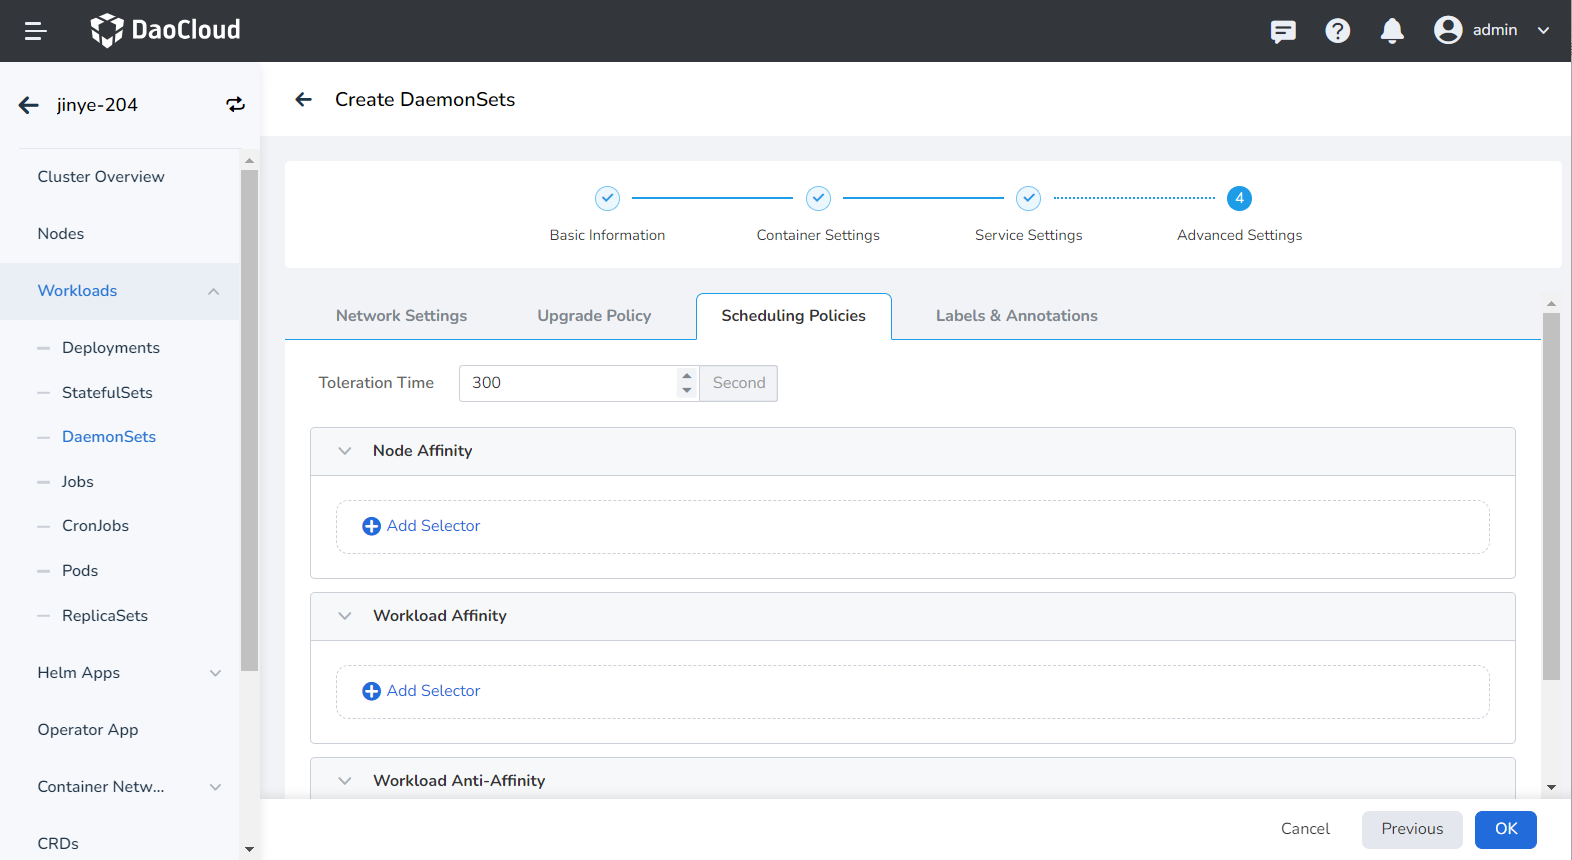1572x860 pixels.
Task: Increase the Toleration Time value
Action: click(x=687, y=376)
